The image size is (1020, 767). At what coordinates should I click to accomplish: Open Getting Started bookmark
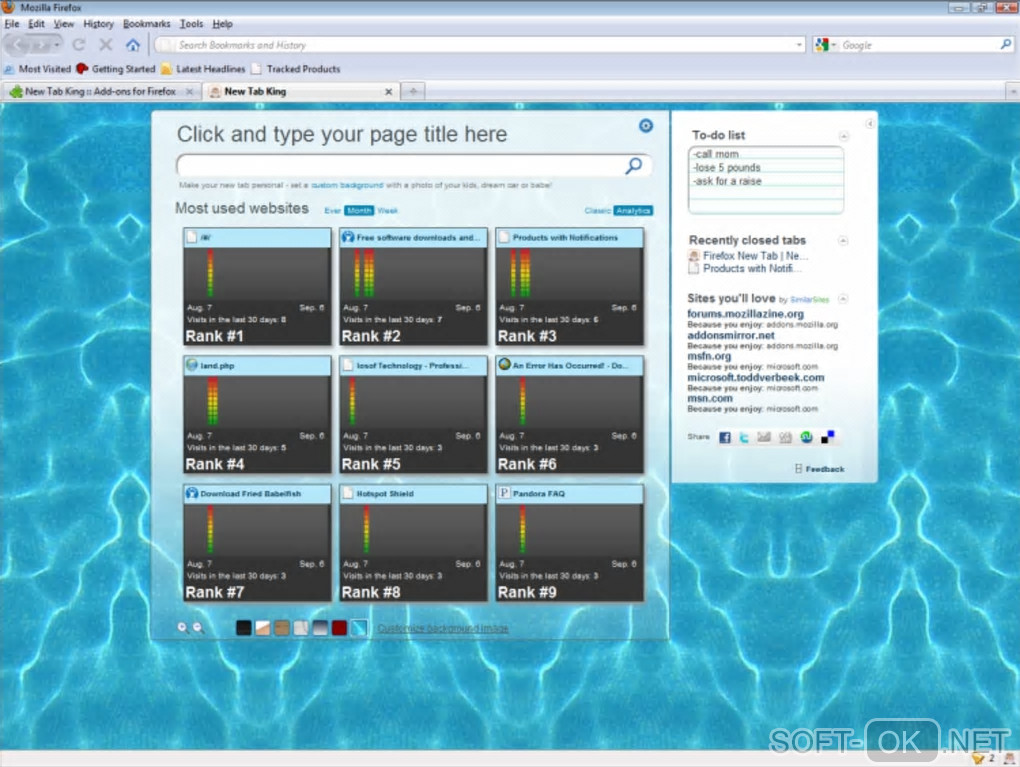tap(116, 69)
